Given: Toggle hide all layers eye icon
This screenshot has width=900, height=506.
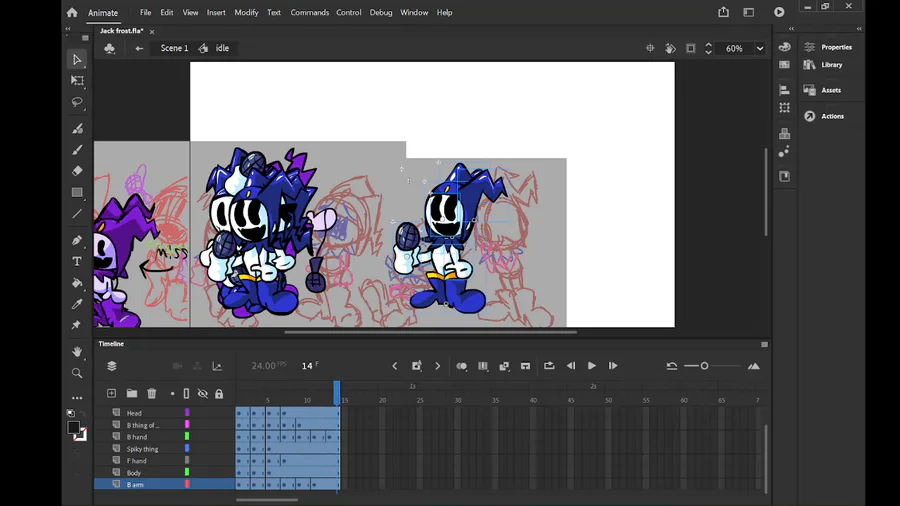Looking at the screenshot, I should (x=203, y=394).
